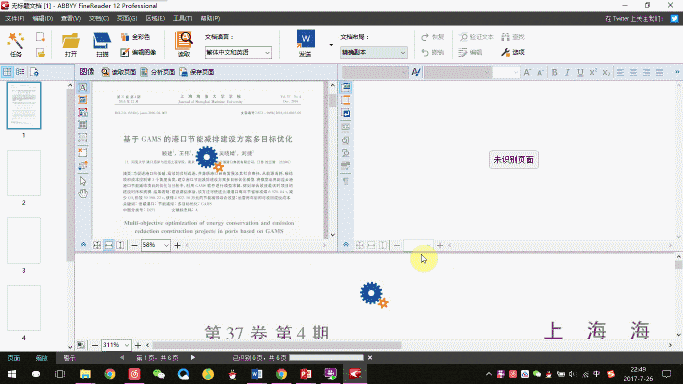Switch pages pane to details list view

(x=20, y=72)
